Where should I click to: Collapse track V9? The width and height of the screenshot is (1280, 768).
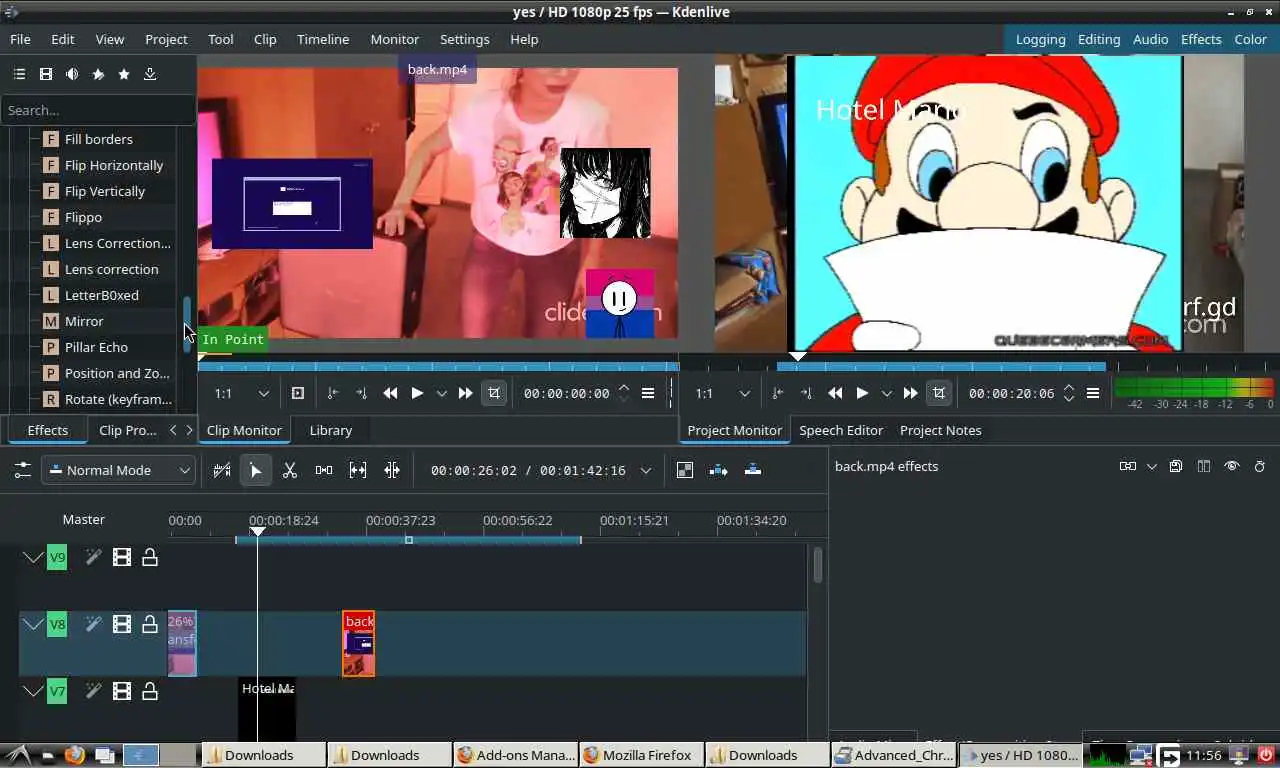[x=33, y=557]
